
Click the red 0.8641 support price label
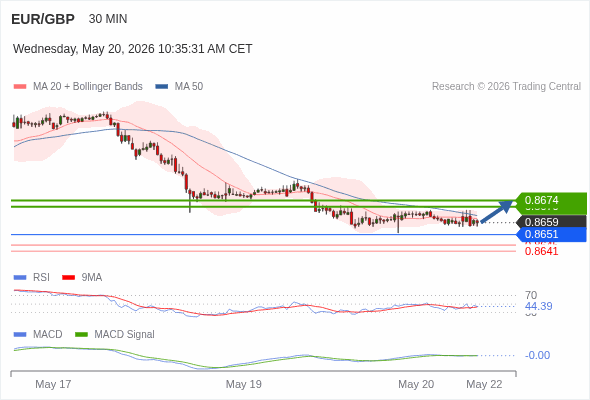(541, 251)
